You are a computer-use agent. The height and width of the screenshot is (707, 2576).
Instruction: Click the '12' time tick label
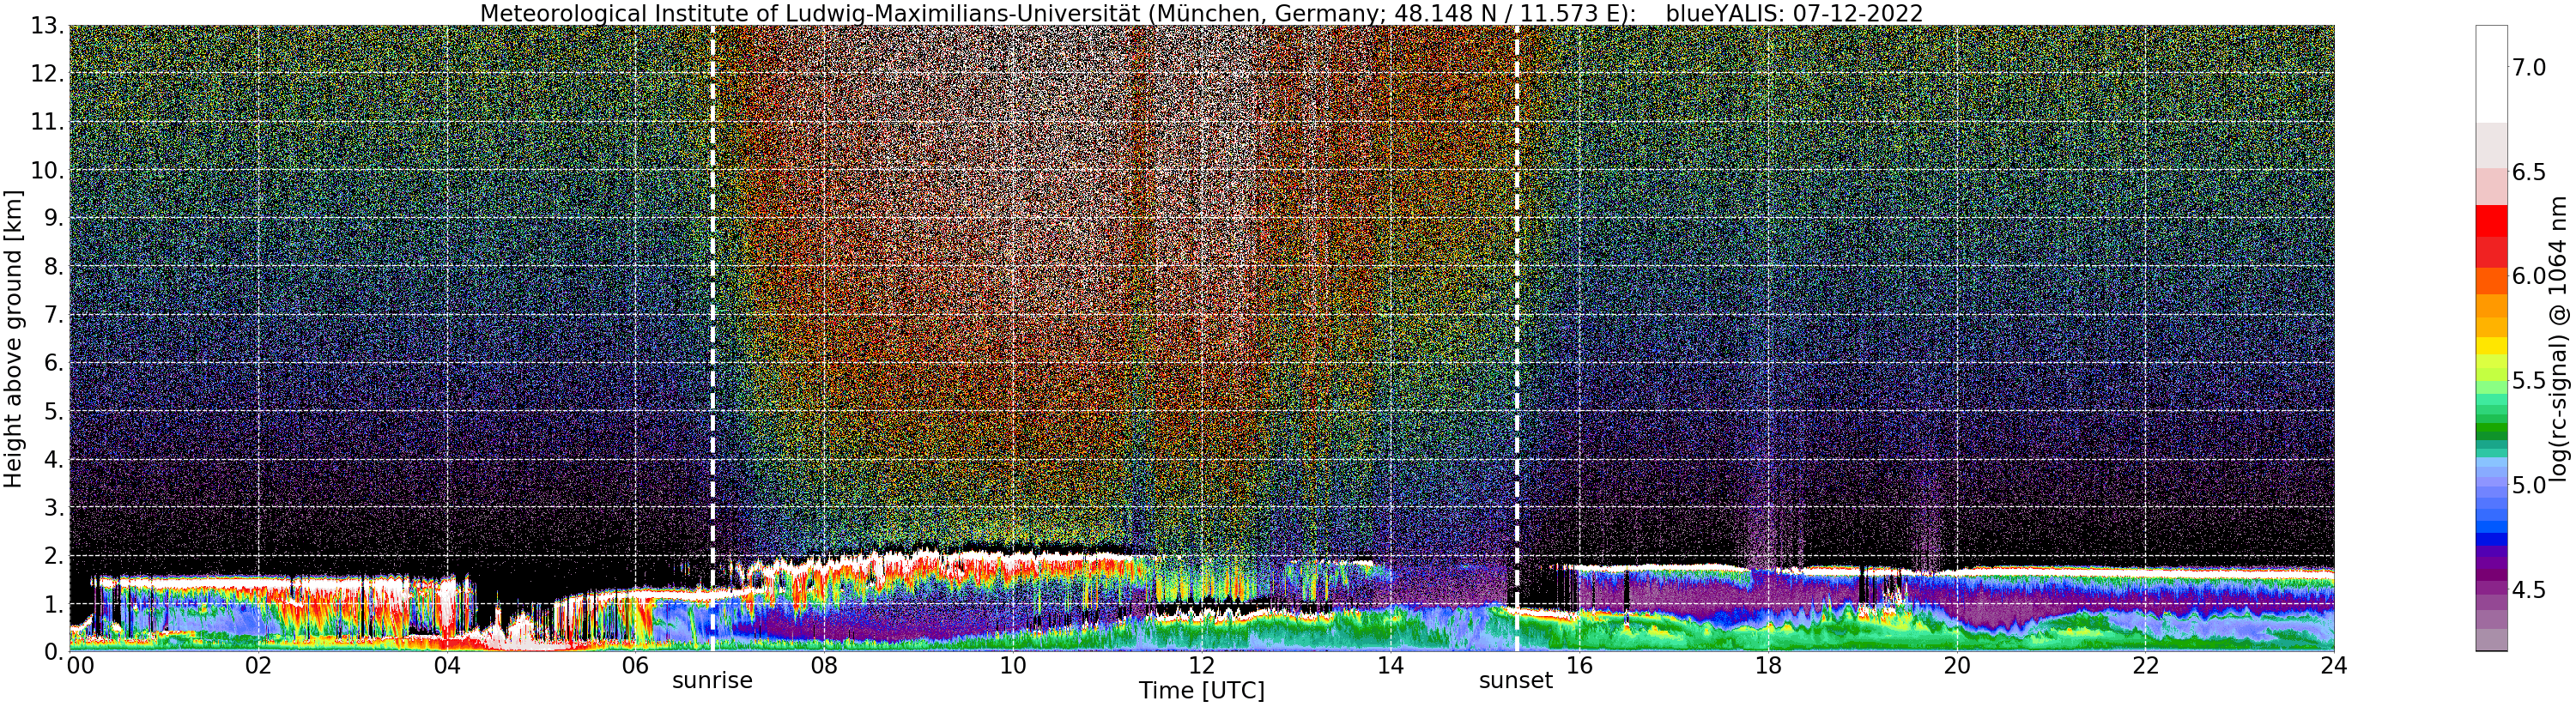[x=1201, y=666]
